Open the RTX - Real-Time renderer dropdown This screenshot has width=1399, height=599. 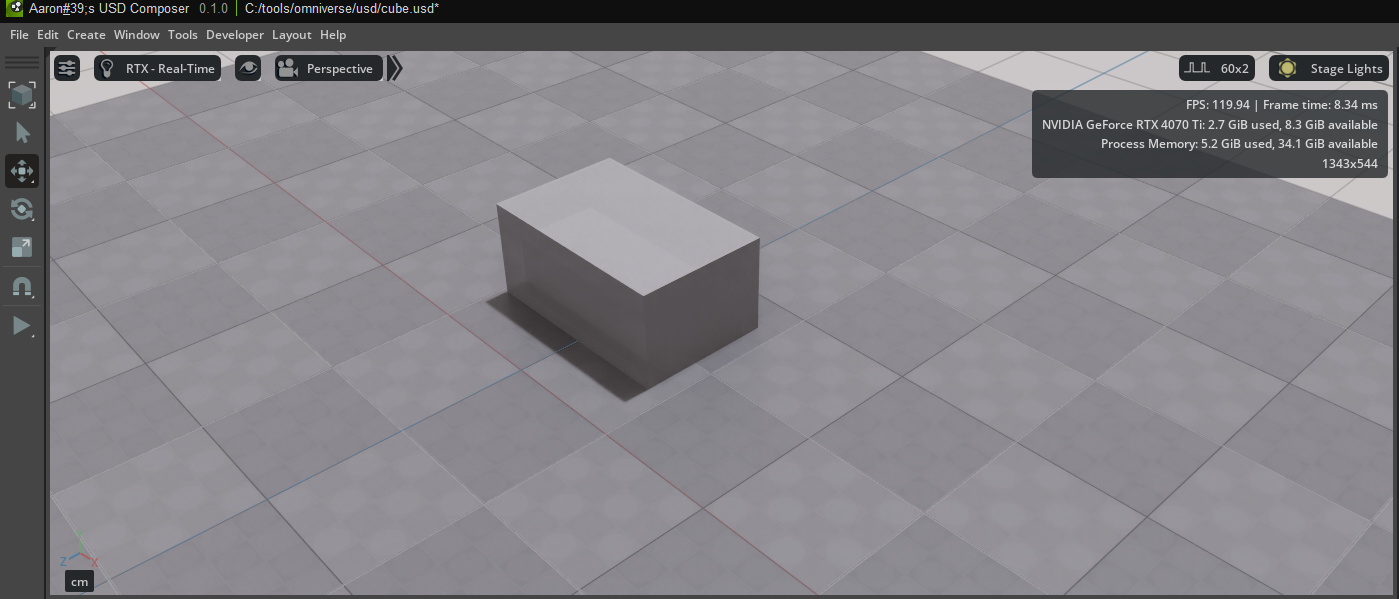157,68
